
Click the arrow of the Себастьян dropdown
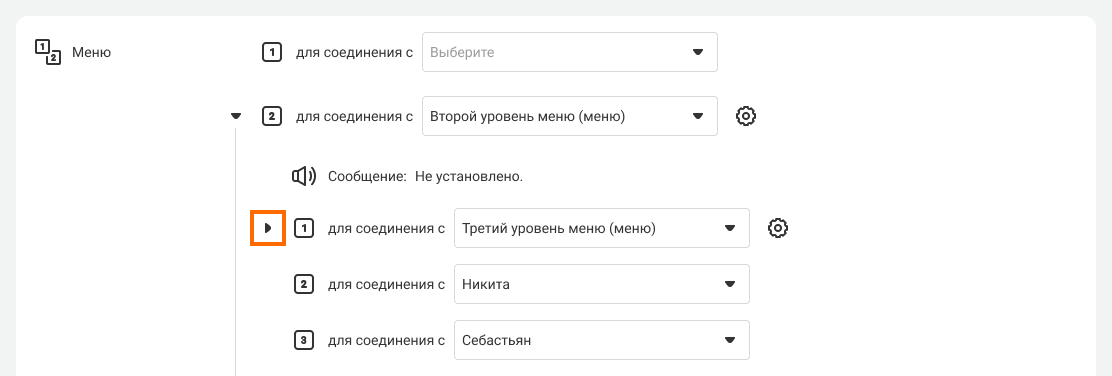coord(729,341)
